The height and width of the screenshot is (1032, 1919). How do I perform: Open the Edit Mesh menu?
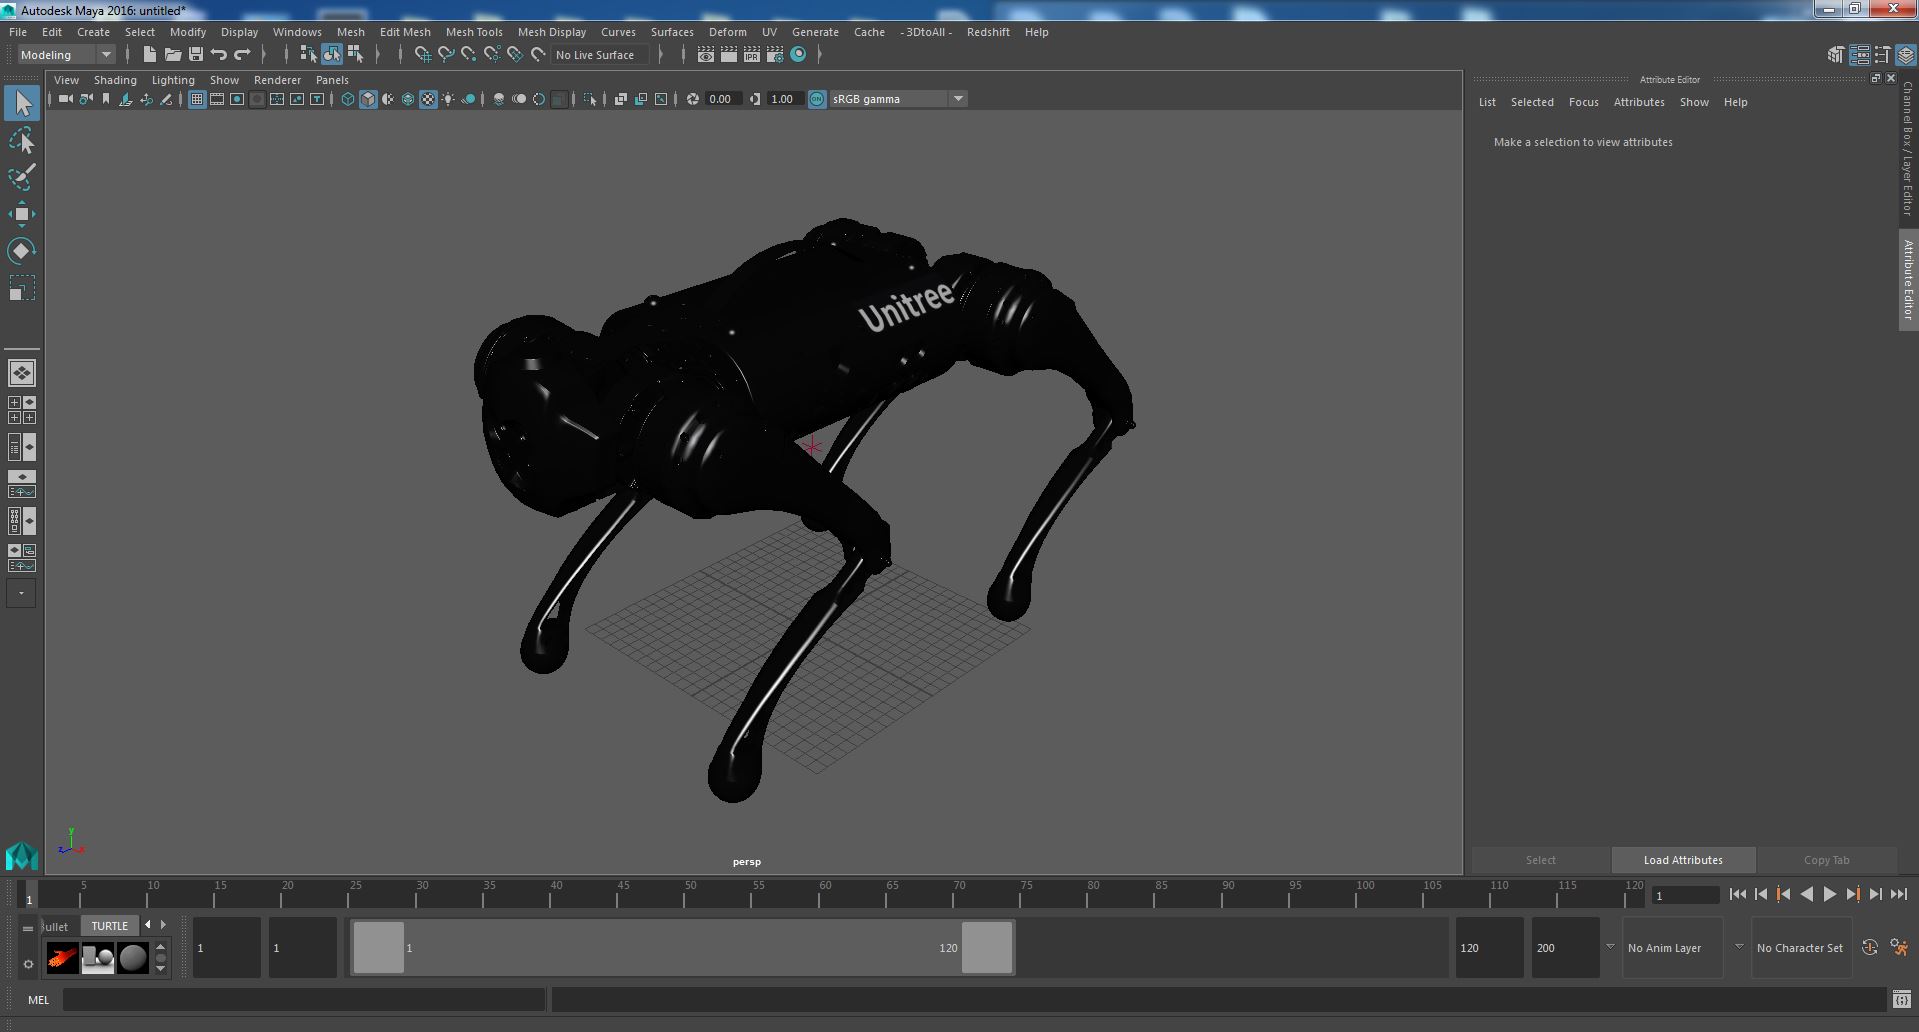[x=405, y=32]
